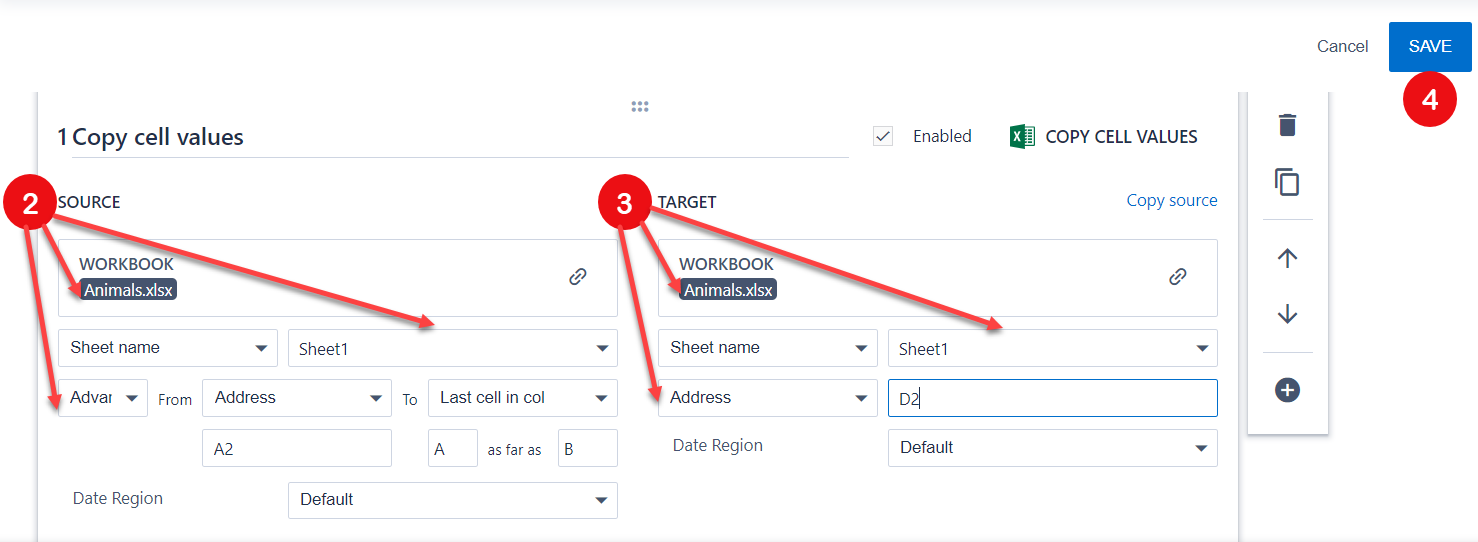The image size is (1478, 542).
Task: Click target workbook link icon
Action: [1177, 277]
